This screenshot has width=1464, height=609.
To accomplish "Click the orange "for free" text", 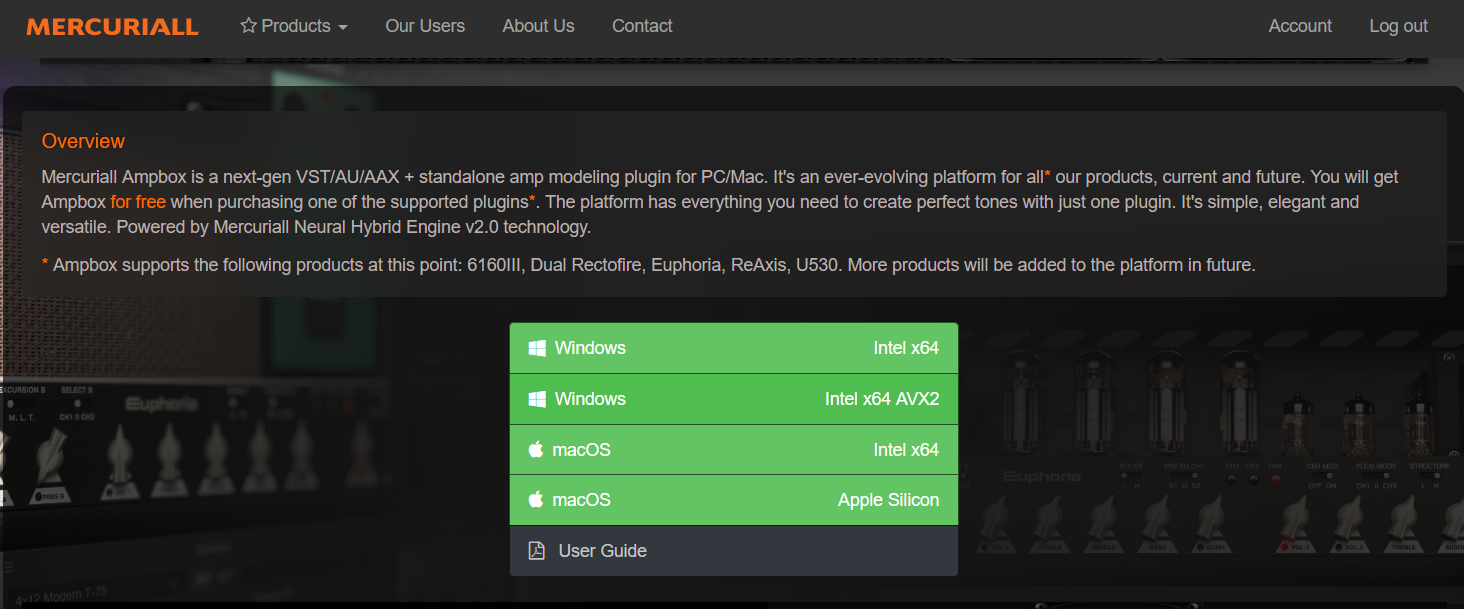I will pos(138,202).
